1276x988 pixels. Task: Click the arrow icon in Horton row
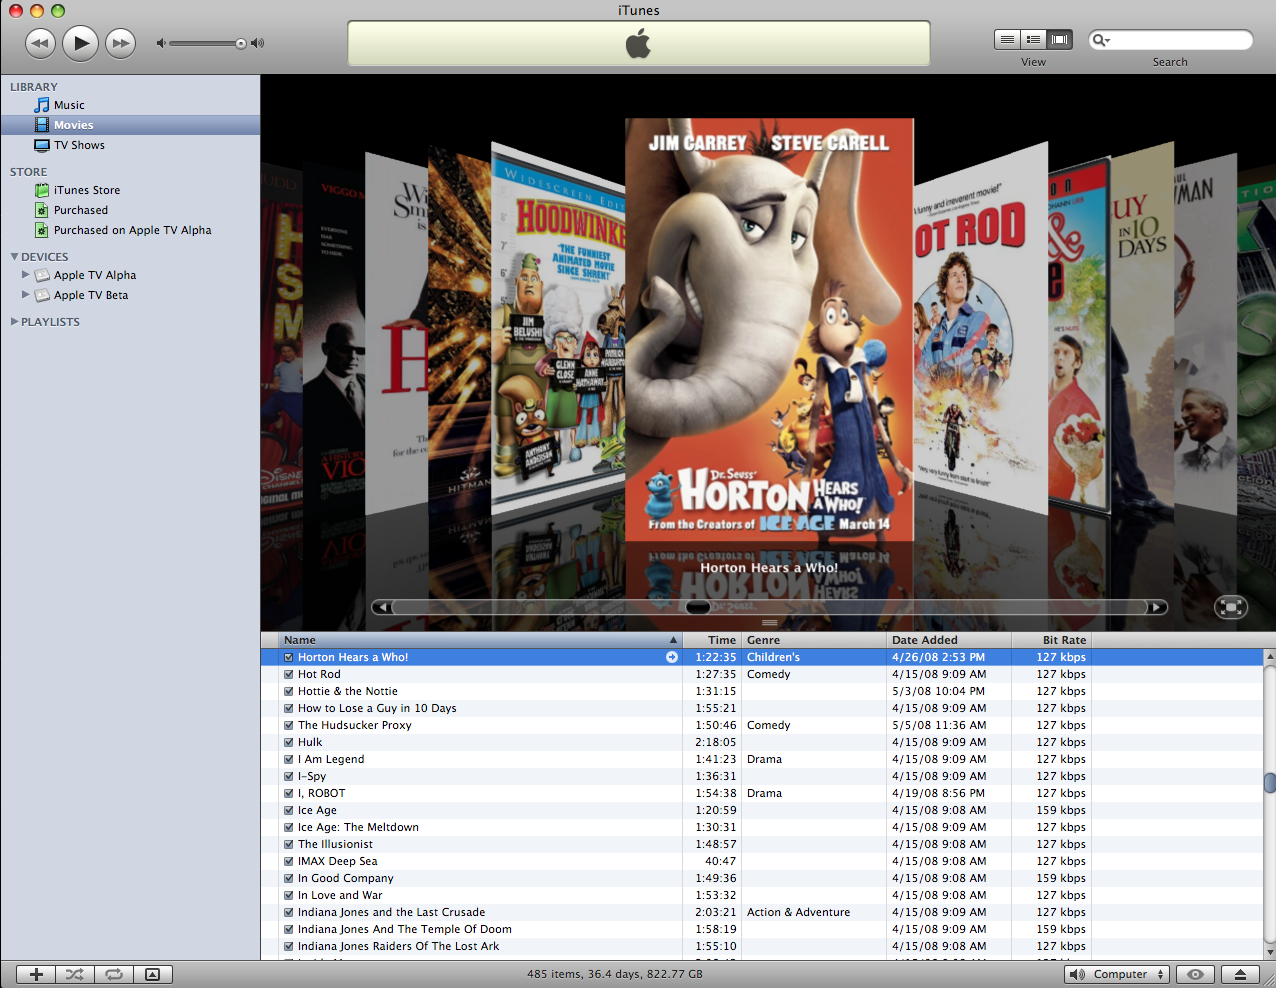[672, 657]
